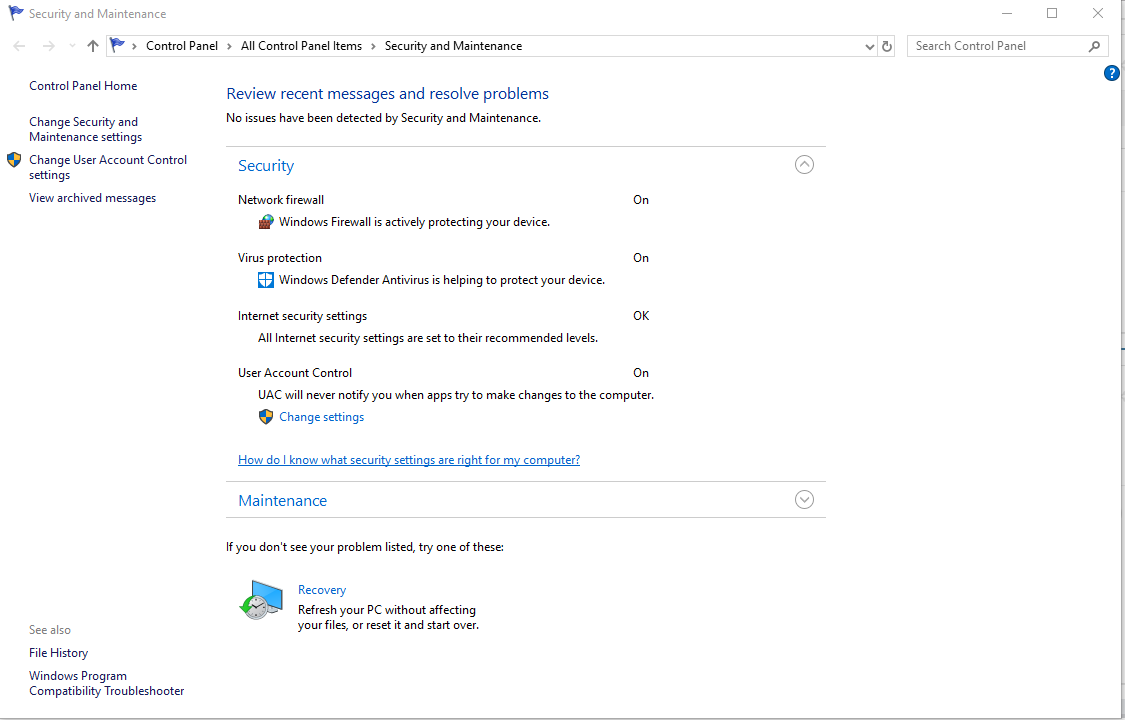Open File History under See also
The width and height of the screenshot is (1125, 720).
pyautogui.click(x=59, y=653)
